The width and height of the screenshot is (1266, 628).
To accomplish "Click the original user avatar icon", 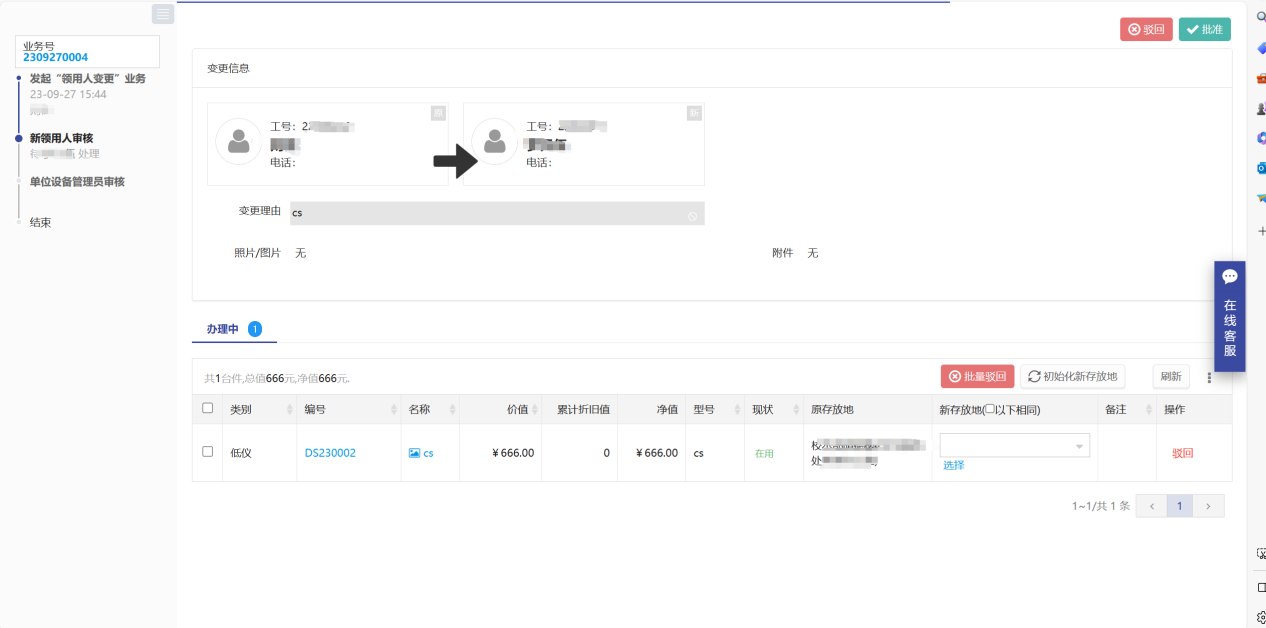I will pyautogui.click(x=238, y=143).
